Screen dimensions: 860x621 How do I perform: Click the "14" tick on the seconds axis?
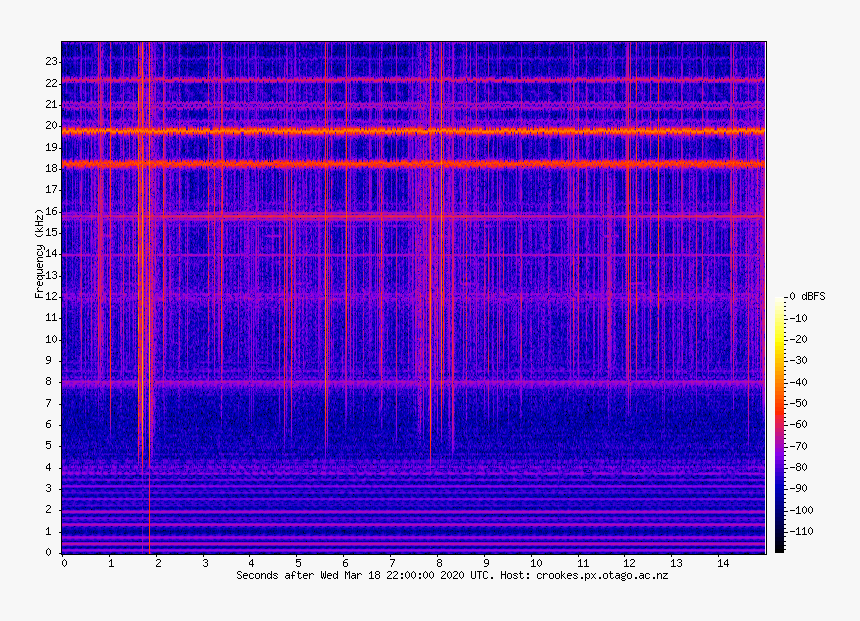tap(723, 563)
